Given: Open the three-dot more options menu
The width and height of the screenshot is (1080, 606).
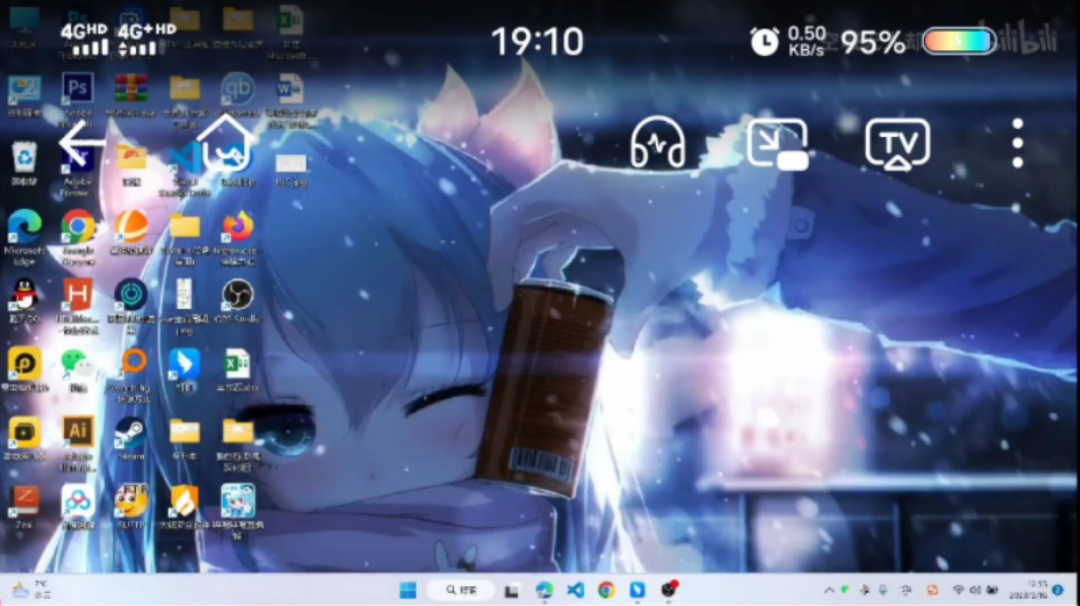Looking at the screenshot, I should (1017, 144).
